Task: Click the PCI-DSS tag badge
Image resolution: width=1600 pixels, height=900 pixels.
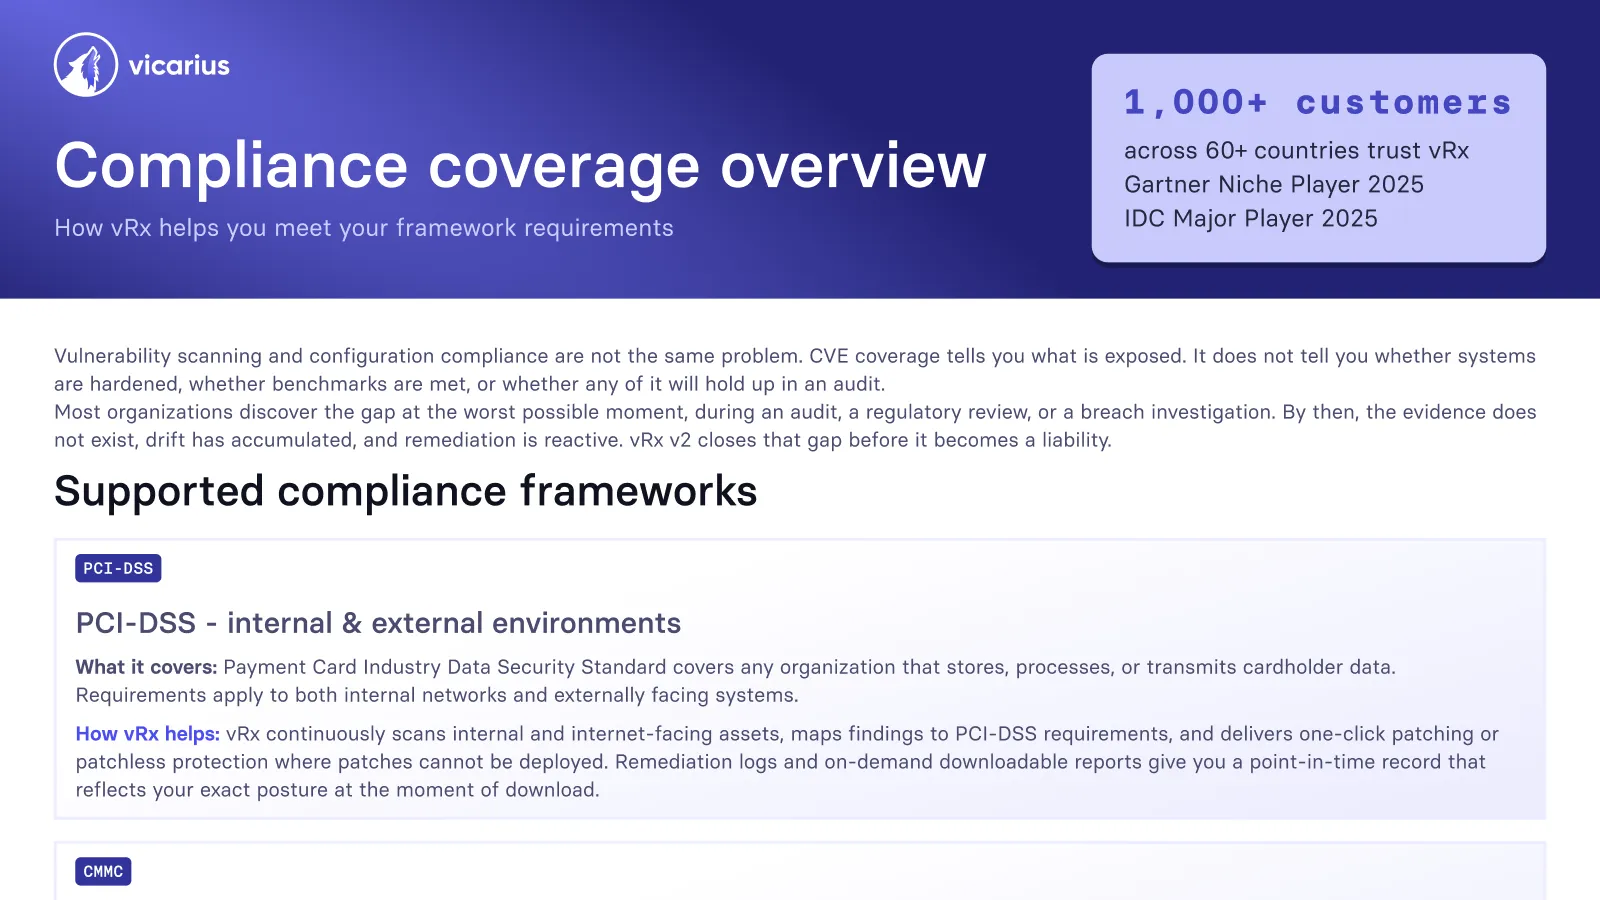Action: pyautogui.click(x=118, y=568)
